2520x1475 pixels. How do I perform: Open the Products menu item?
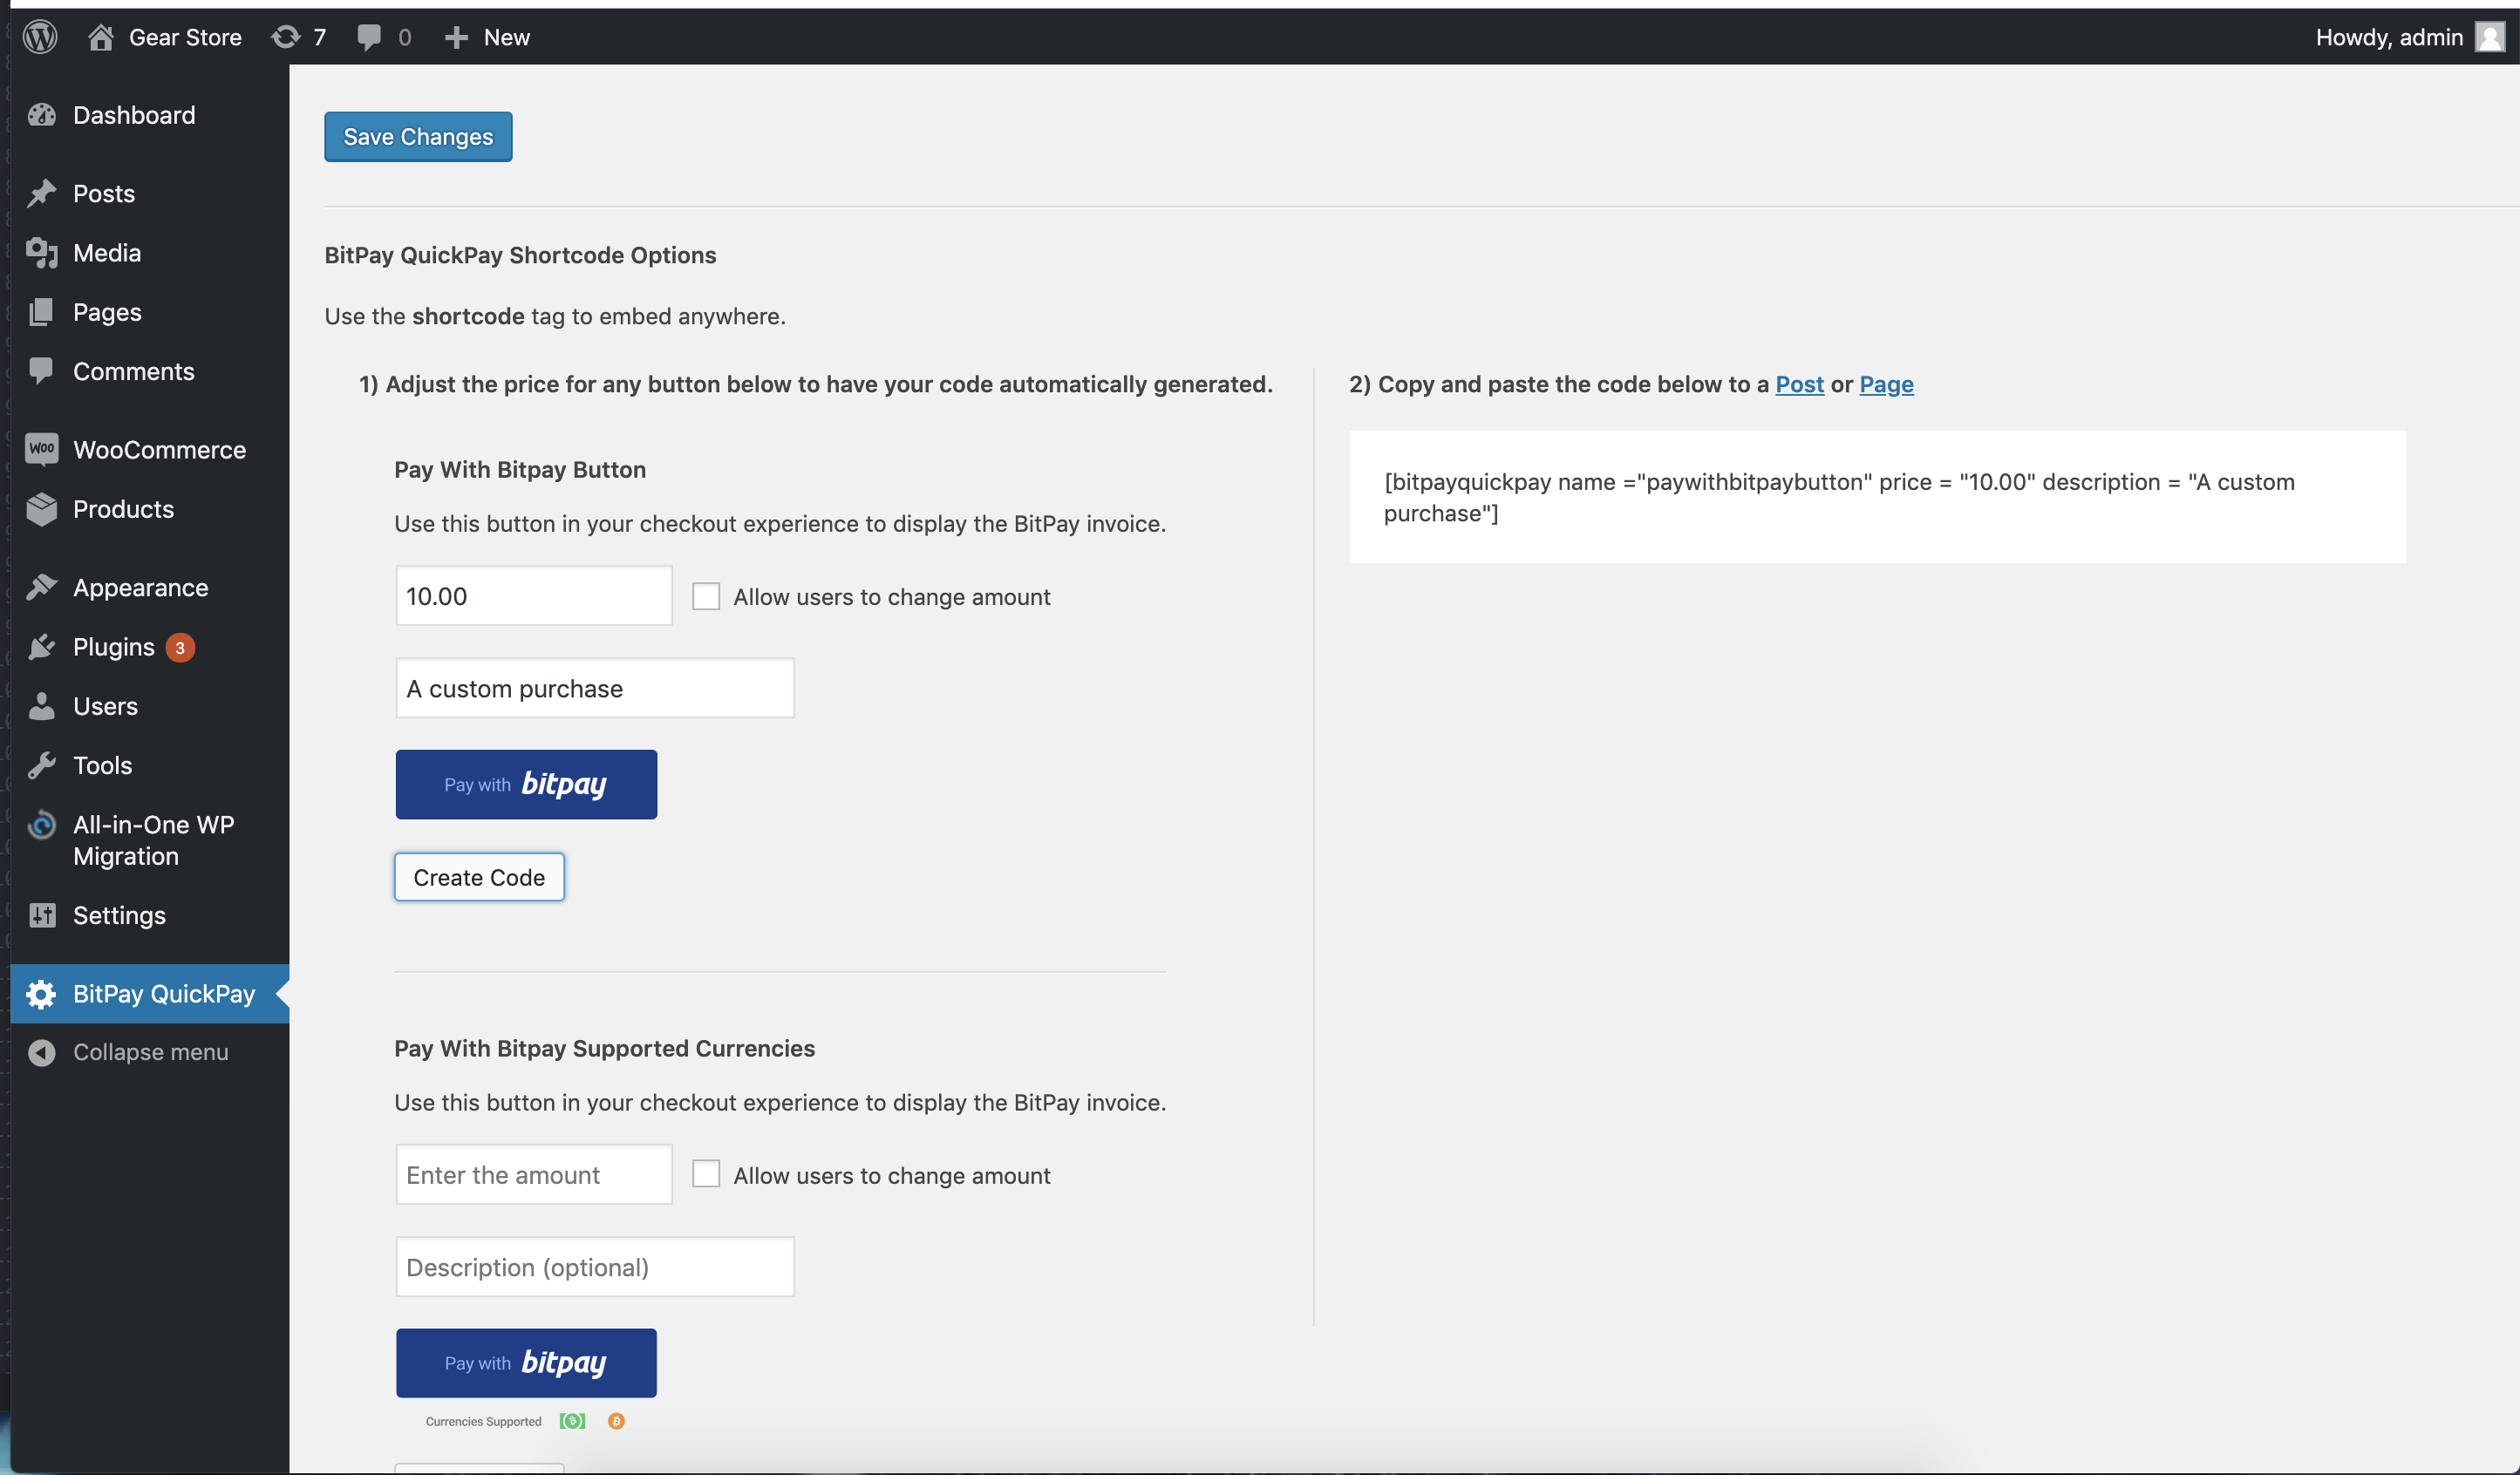point(123,509)
